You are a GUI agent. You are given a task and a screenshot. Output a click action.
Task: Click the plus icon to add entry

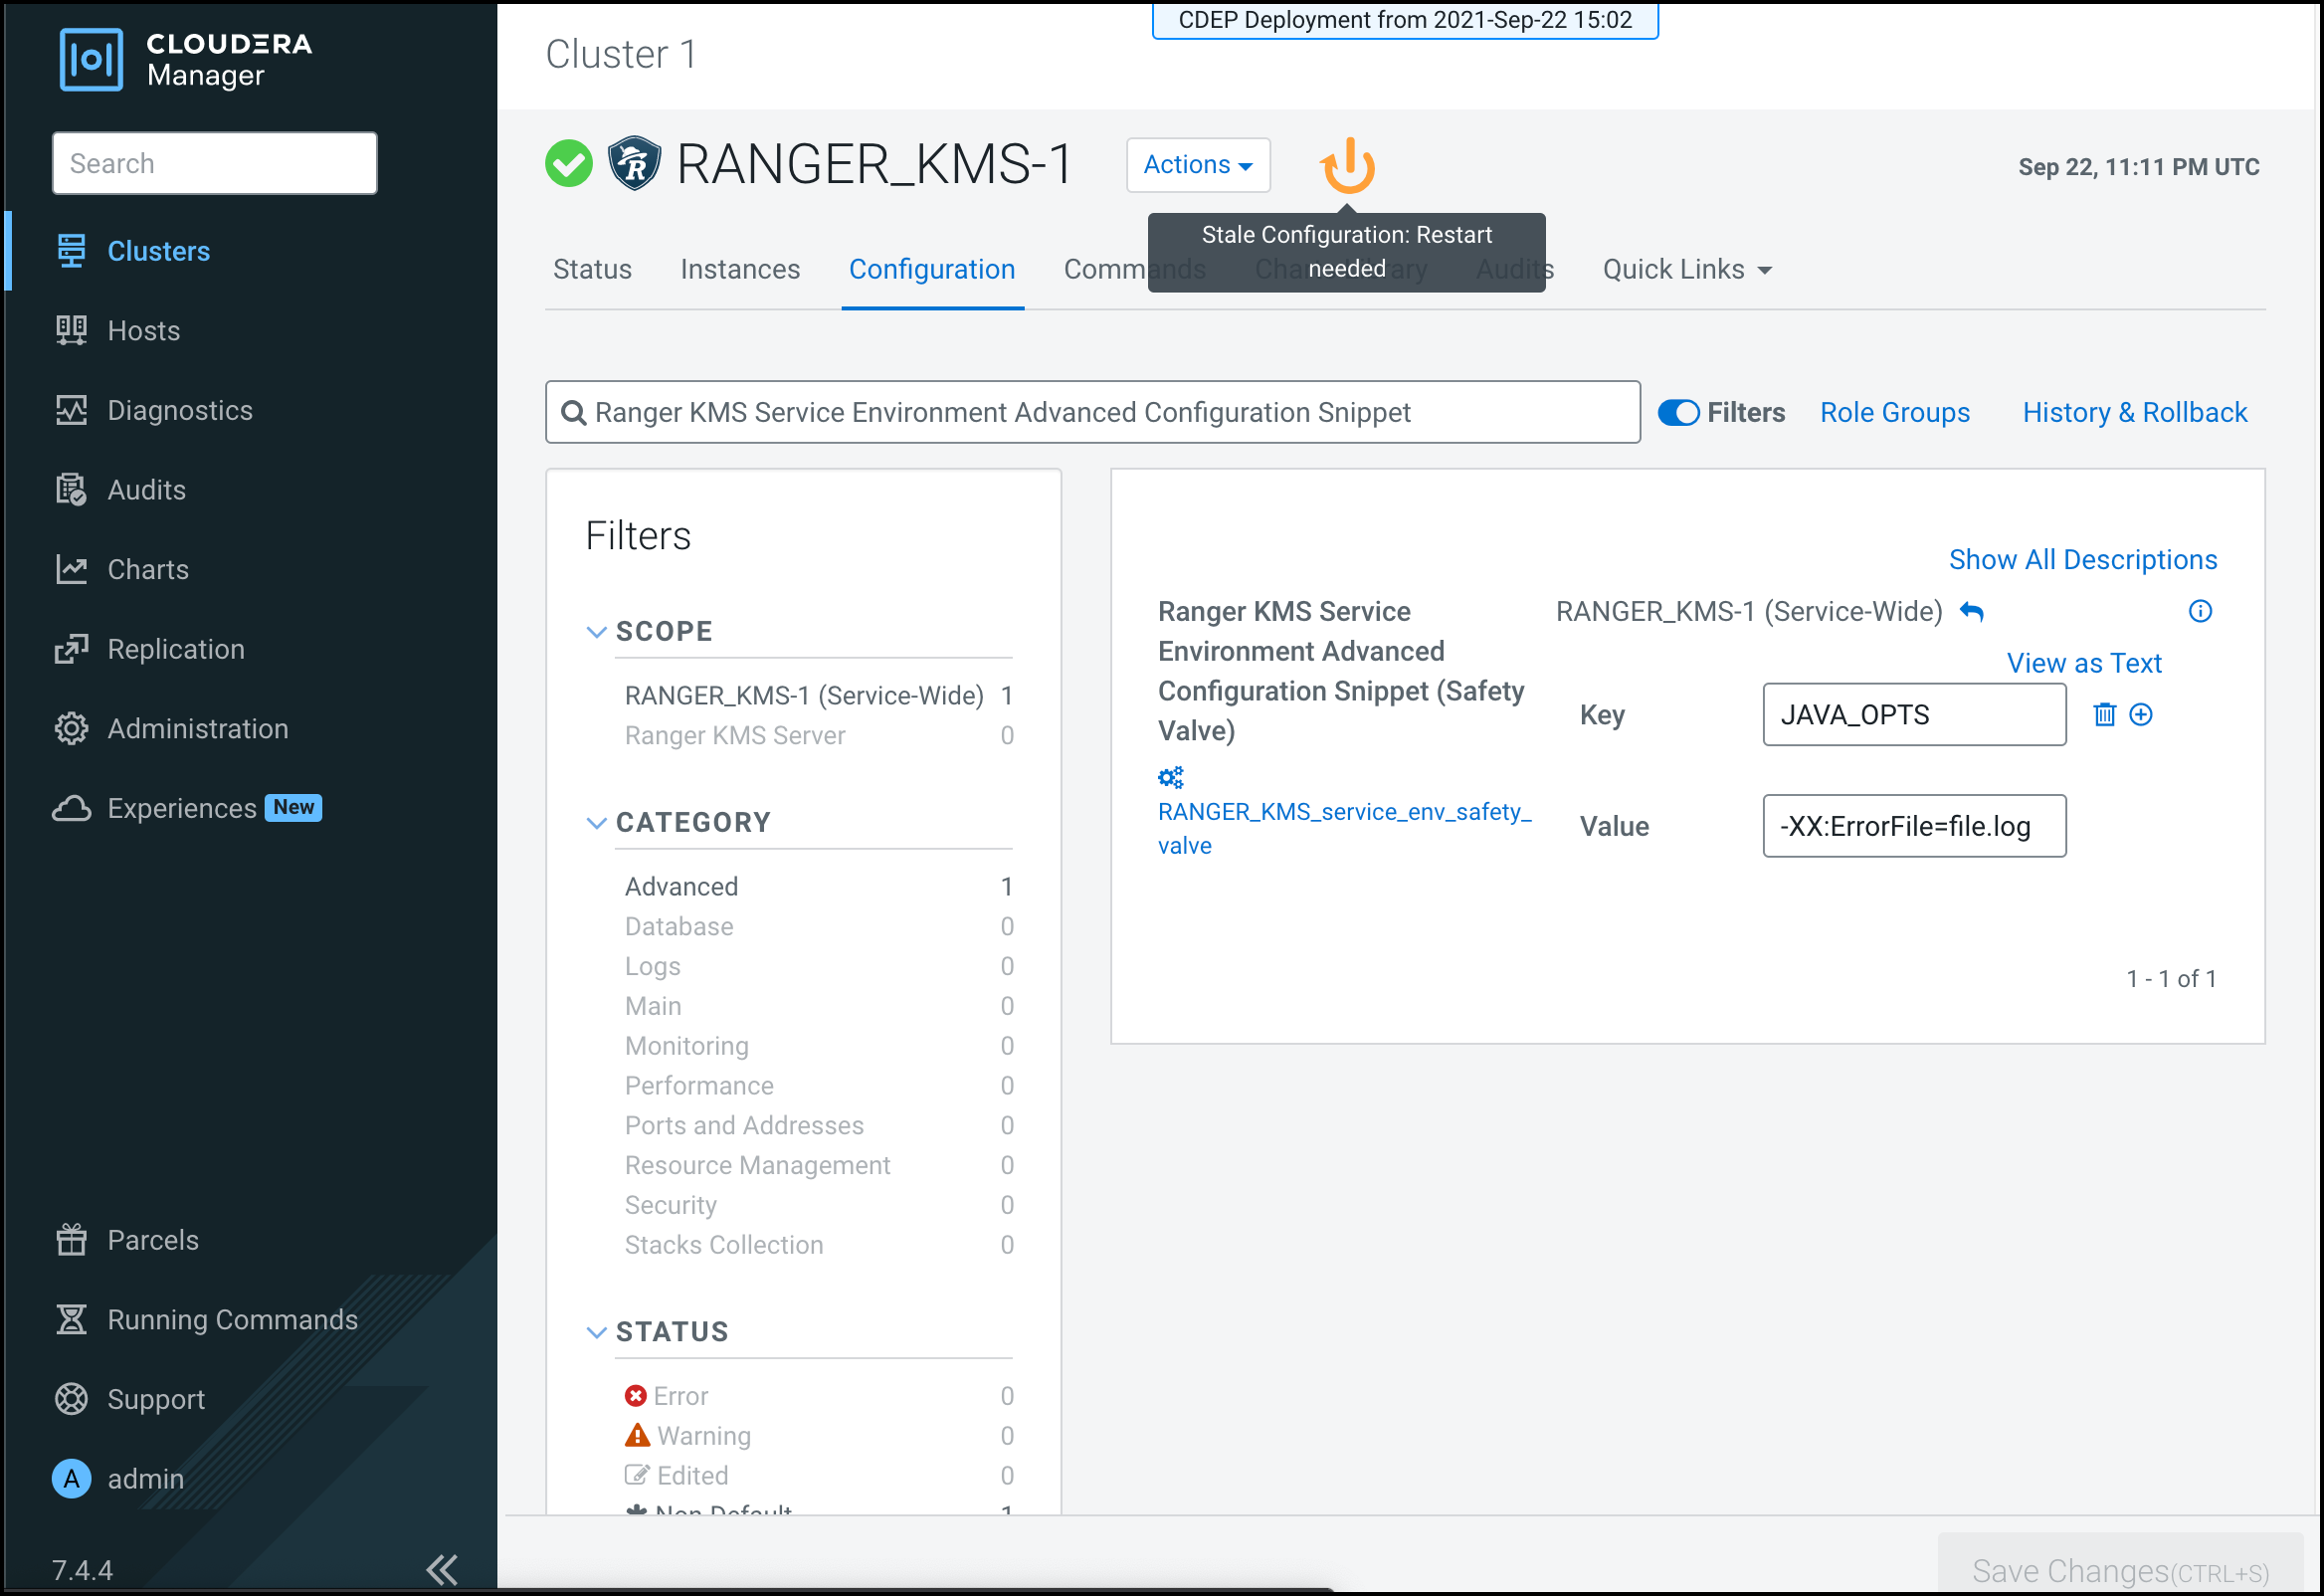(2140, 714)
